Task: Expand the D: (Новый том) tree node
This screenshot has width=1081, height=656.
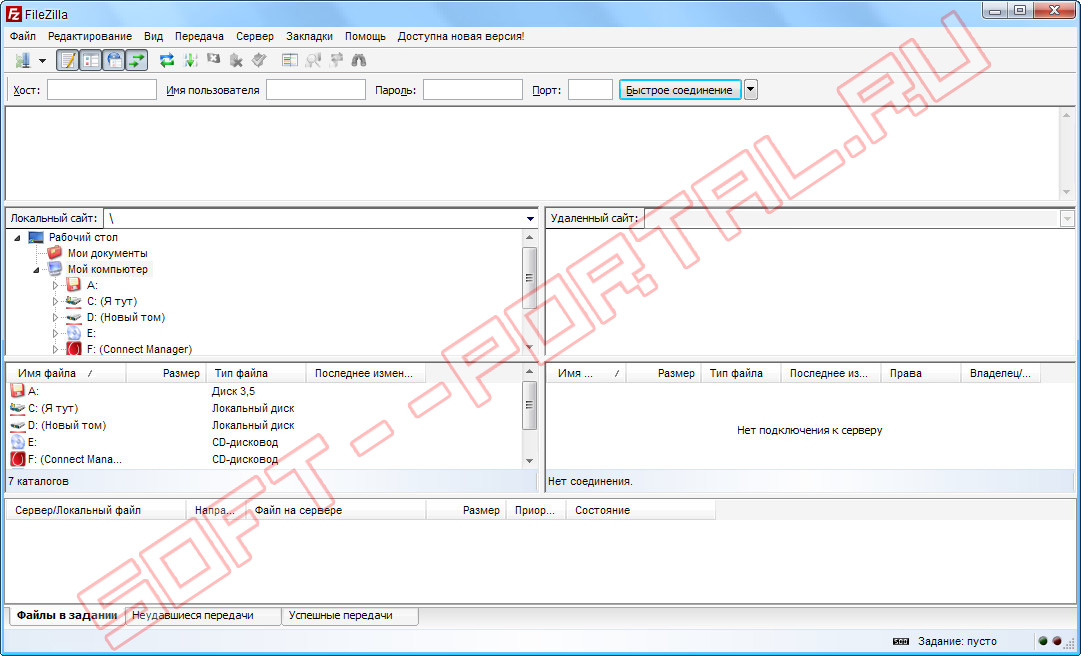Action: pyautogui.click(x=56, y=318)
